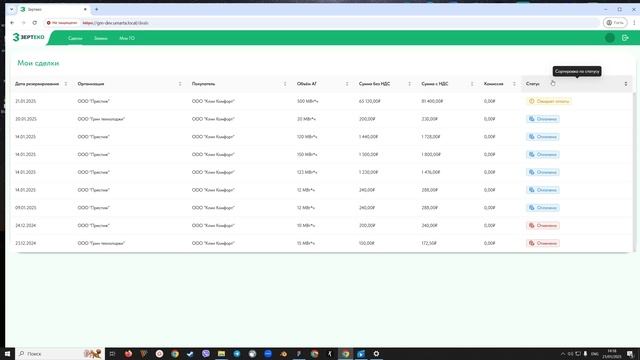Click the 1 476,00 sum with VAT cell
The width and height of the screenshot is (640, 360).
(x=431, y=172)
